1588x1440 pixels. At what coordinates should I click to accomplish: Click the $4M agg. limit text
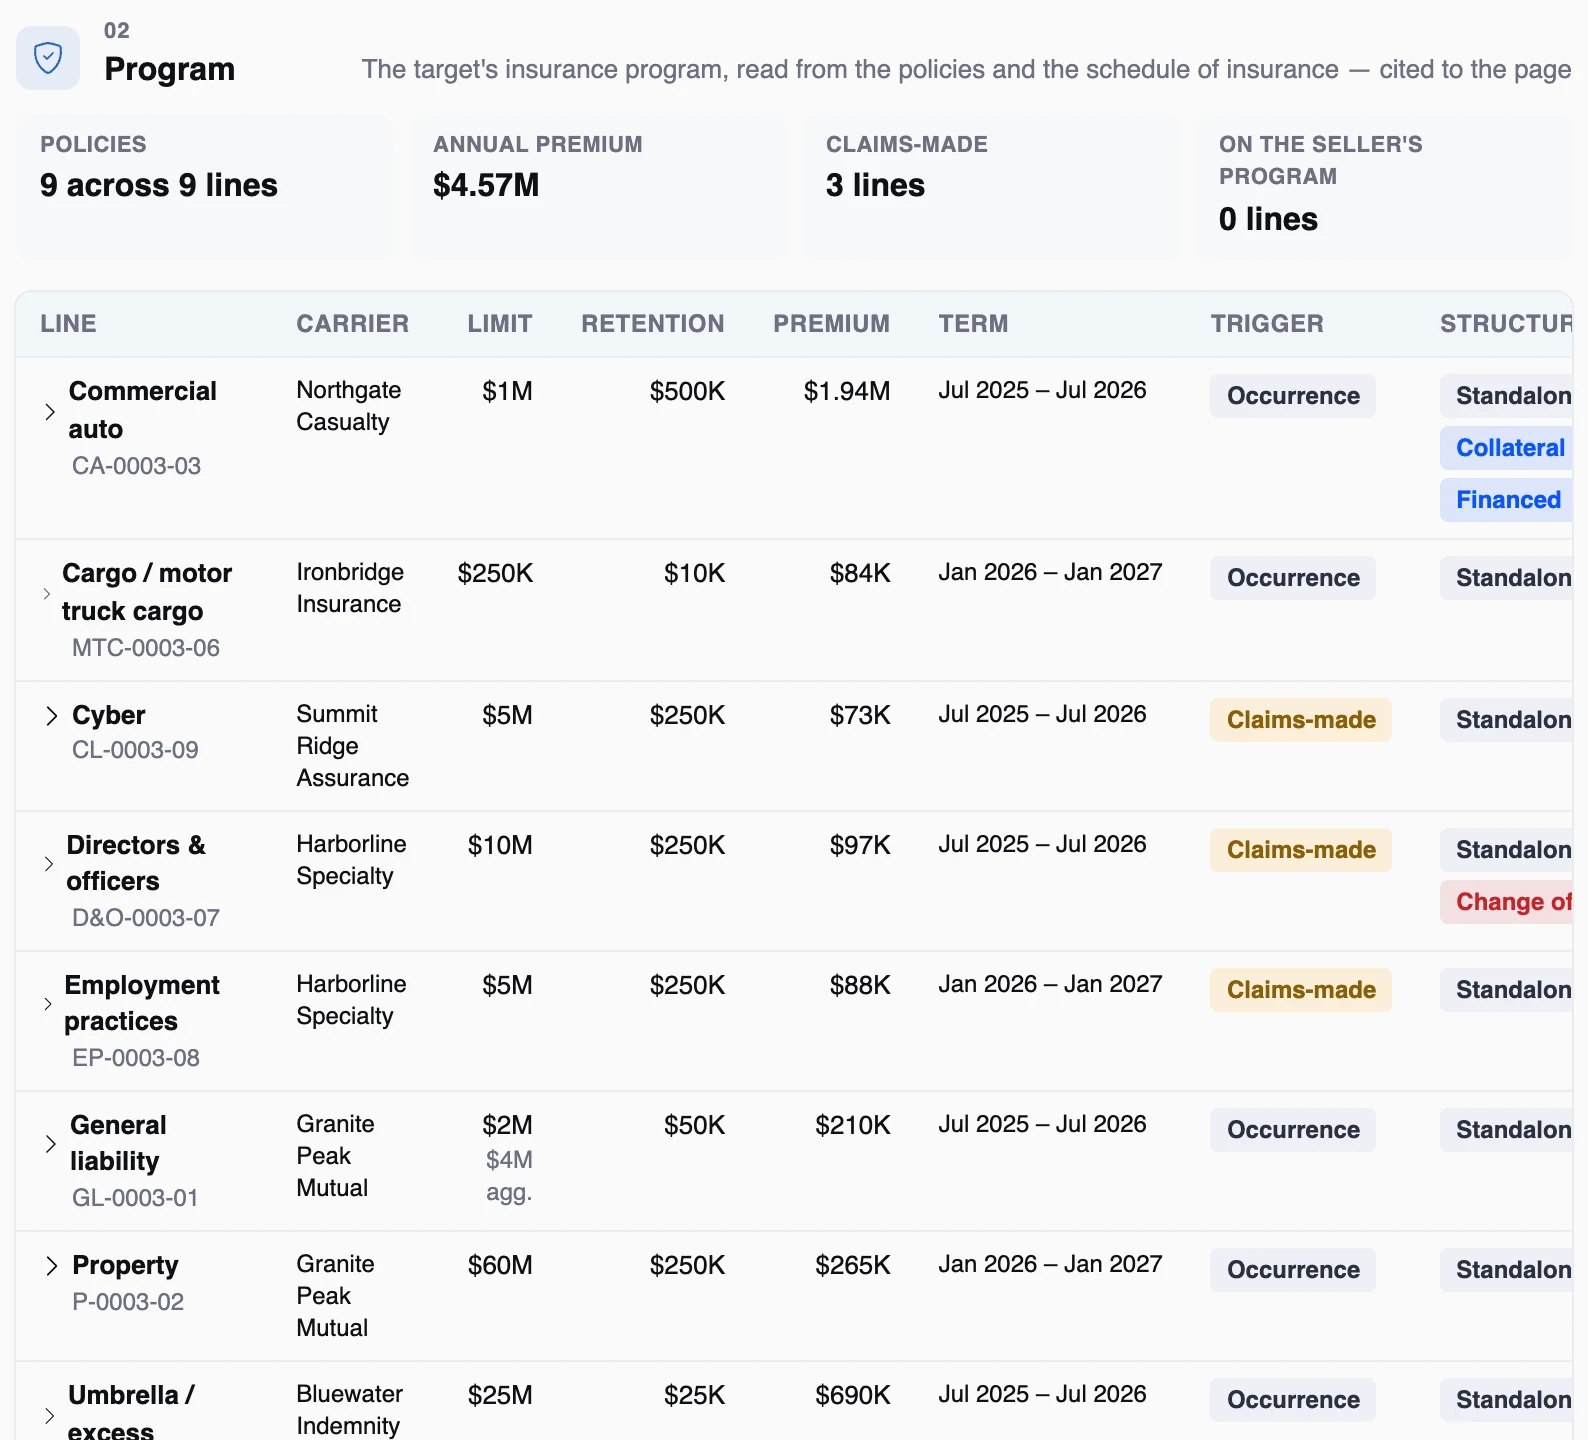pos(509,1176)
